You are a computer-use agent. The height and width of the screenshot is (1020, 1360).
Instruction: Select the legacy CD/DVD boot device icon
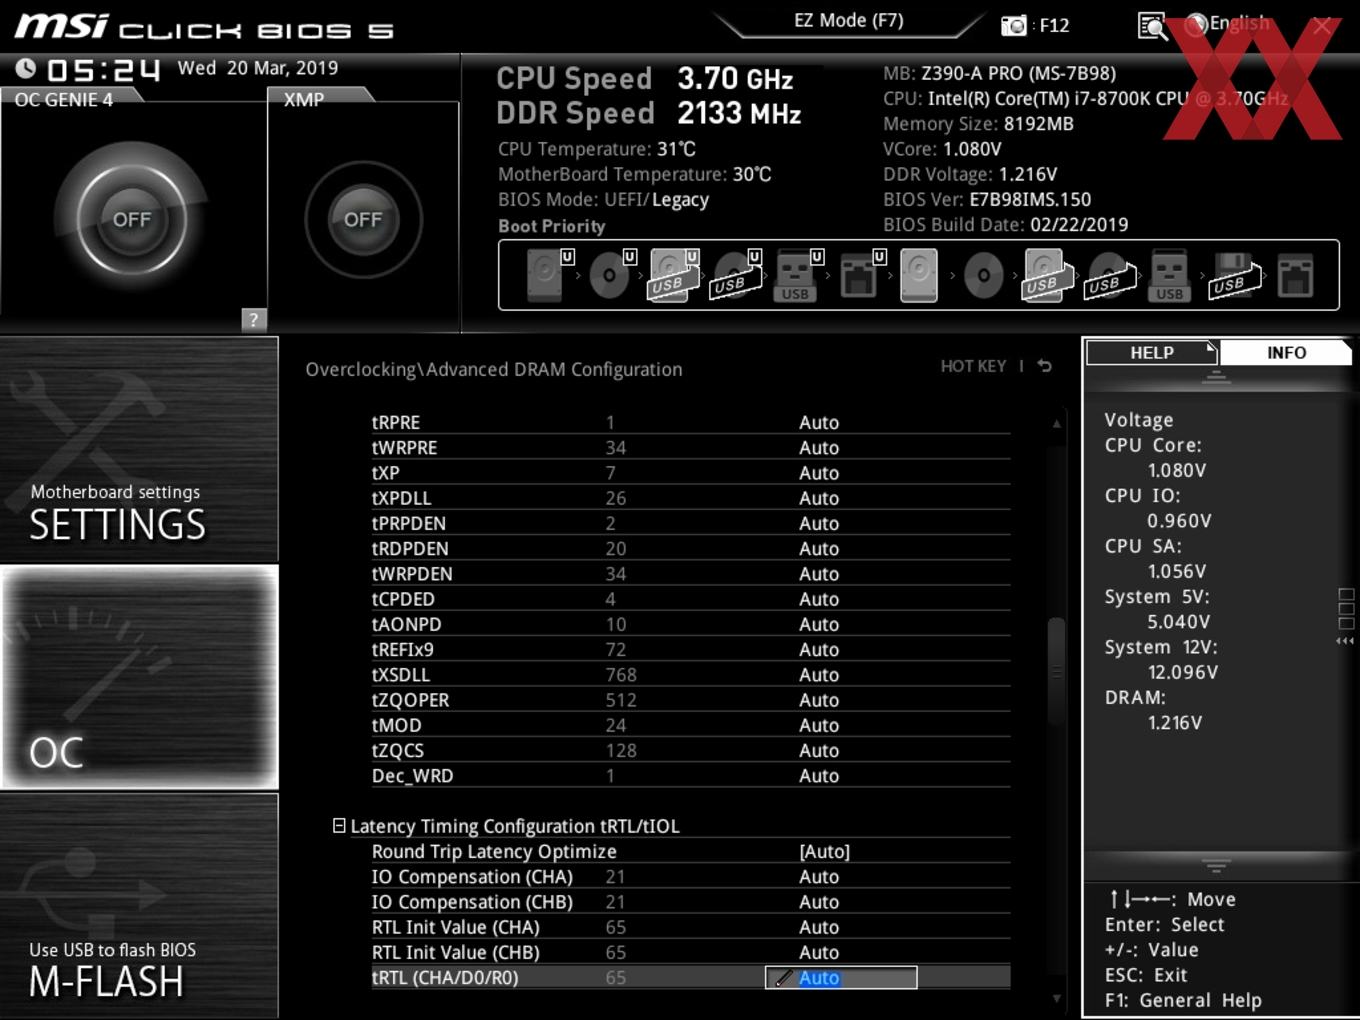pos(984,275)
